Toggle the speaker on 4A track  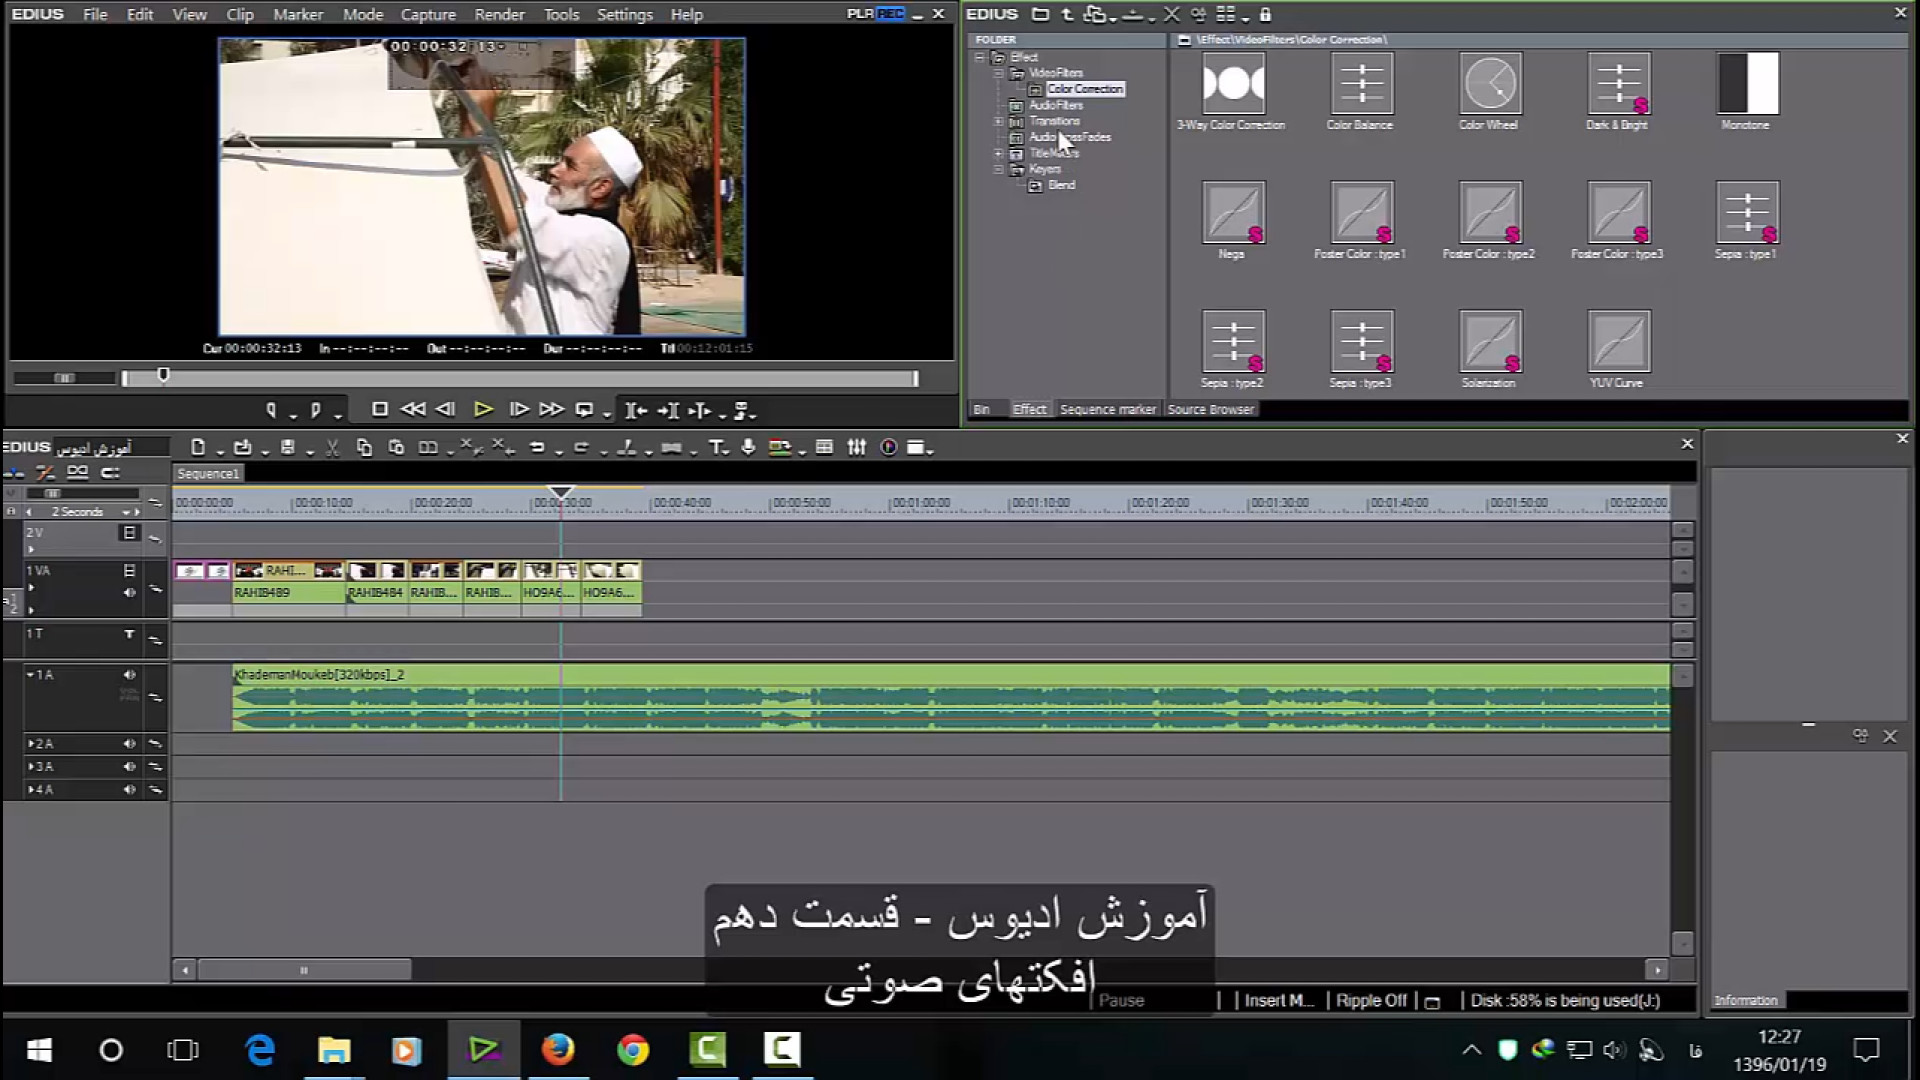[129, 789]
